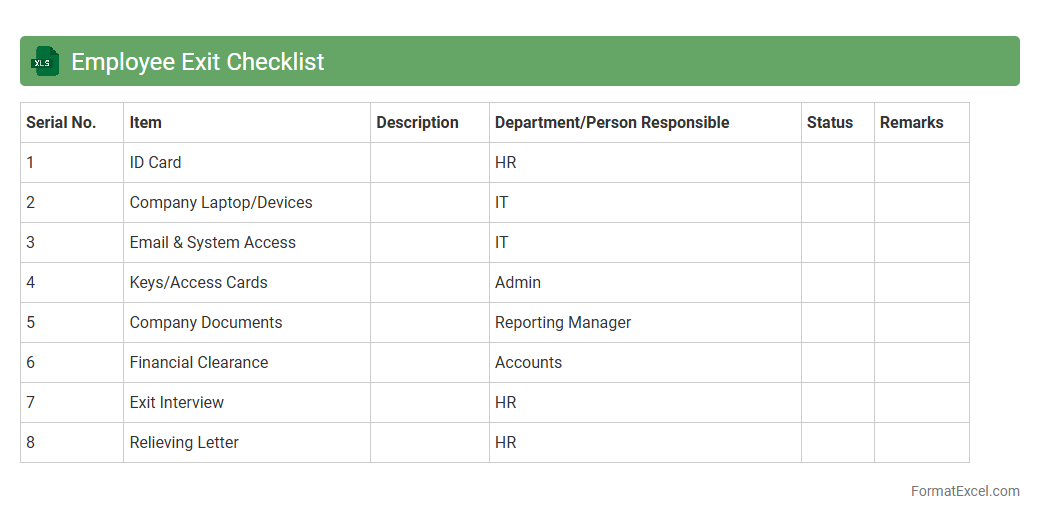
Task: Select the Item column header
Action: pyautogui.click(x=145, y=123)
